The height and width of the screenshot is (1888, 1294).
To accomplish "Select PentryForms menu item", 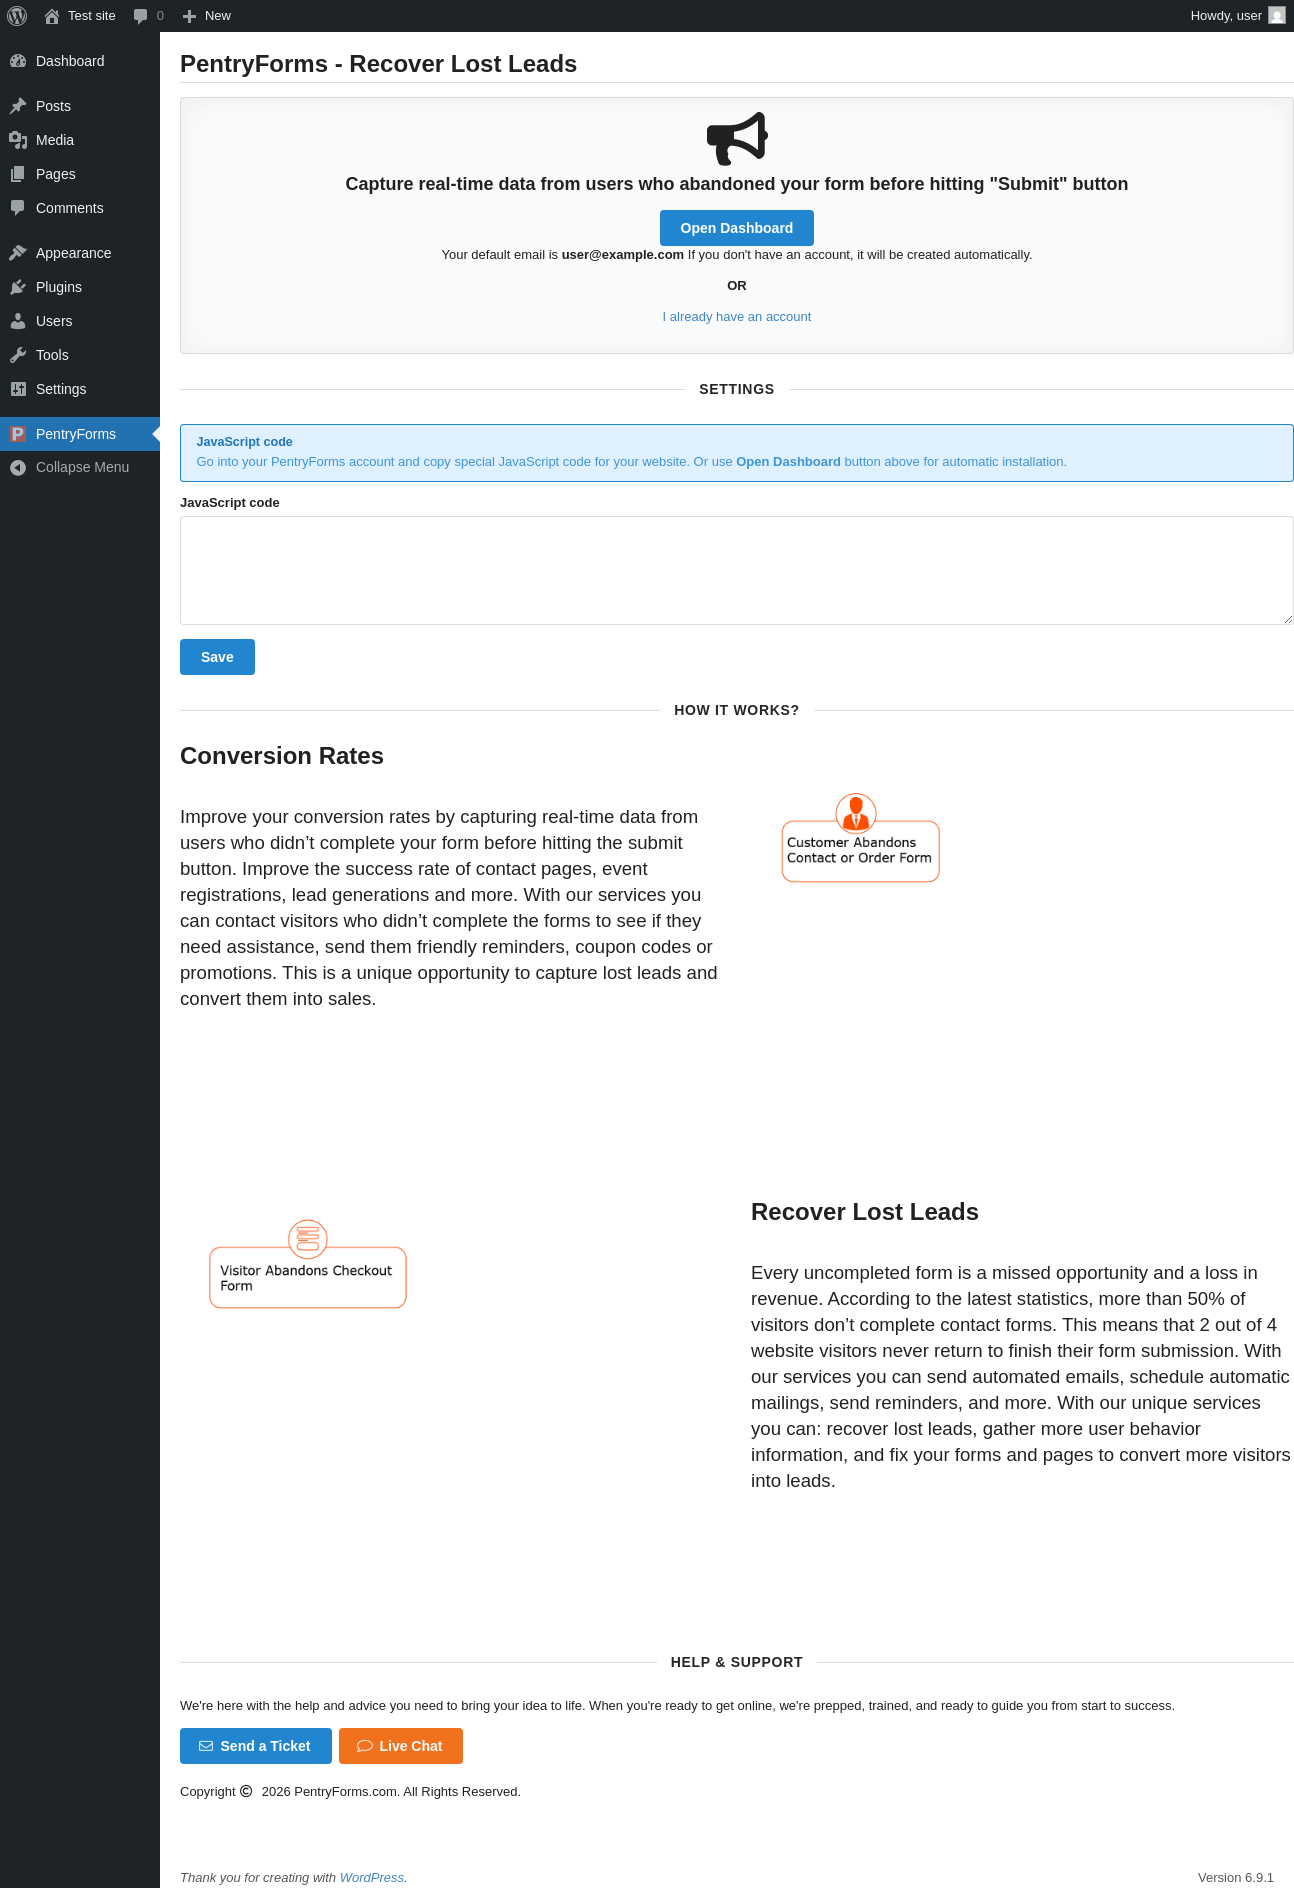I will click(x=80, y=434).
